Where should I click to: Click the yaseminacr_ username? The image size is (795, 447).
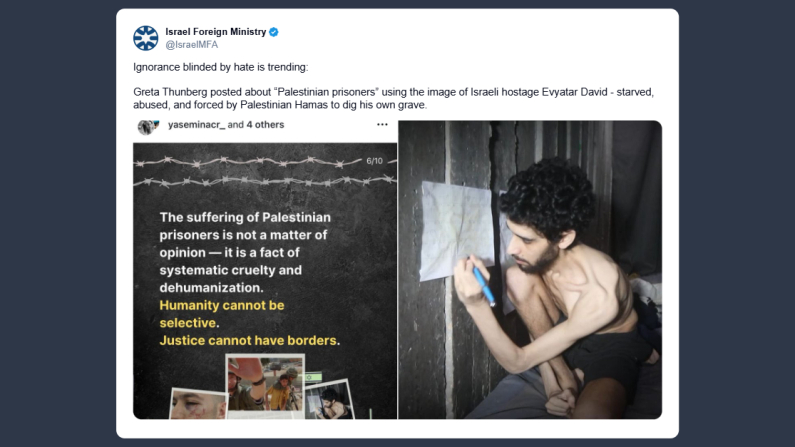pyautogui.click(x=197, y=125)
